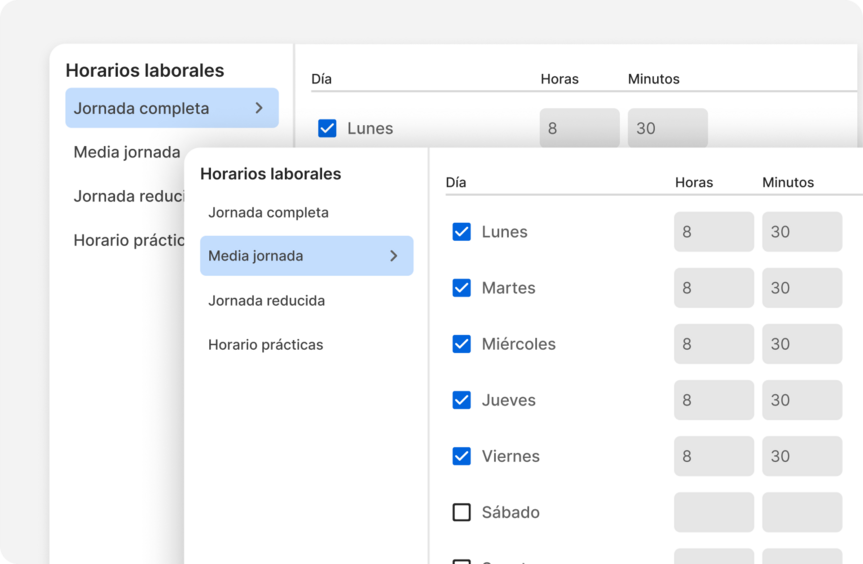Viewport: 863px width, 564px height.
Task: Select Media jornada in the back panel list
Action: point(126,153)
